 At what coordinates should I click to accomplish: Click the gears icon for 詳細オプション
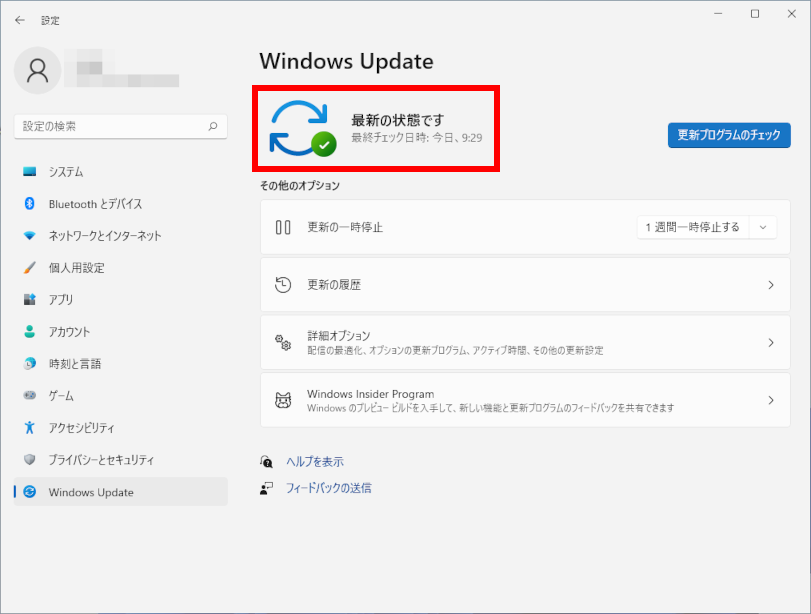[283, 343]
